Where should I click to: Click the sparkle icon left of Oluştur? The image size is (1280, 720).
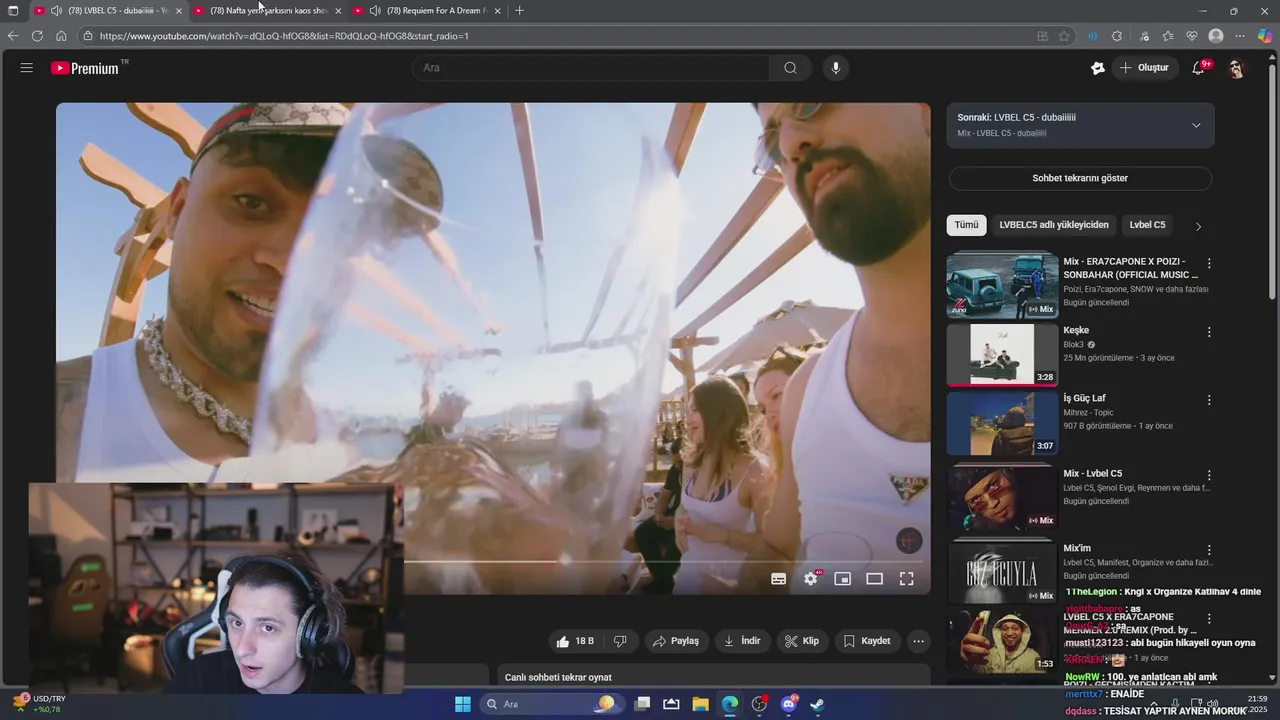pyautogui.click(x=1098, y=68)
